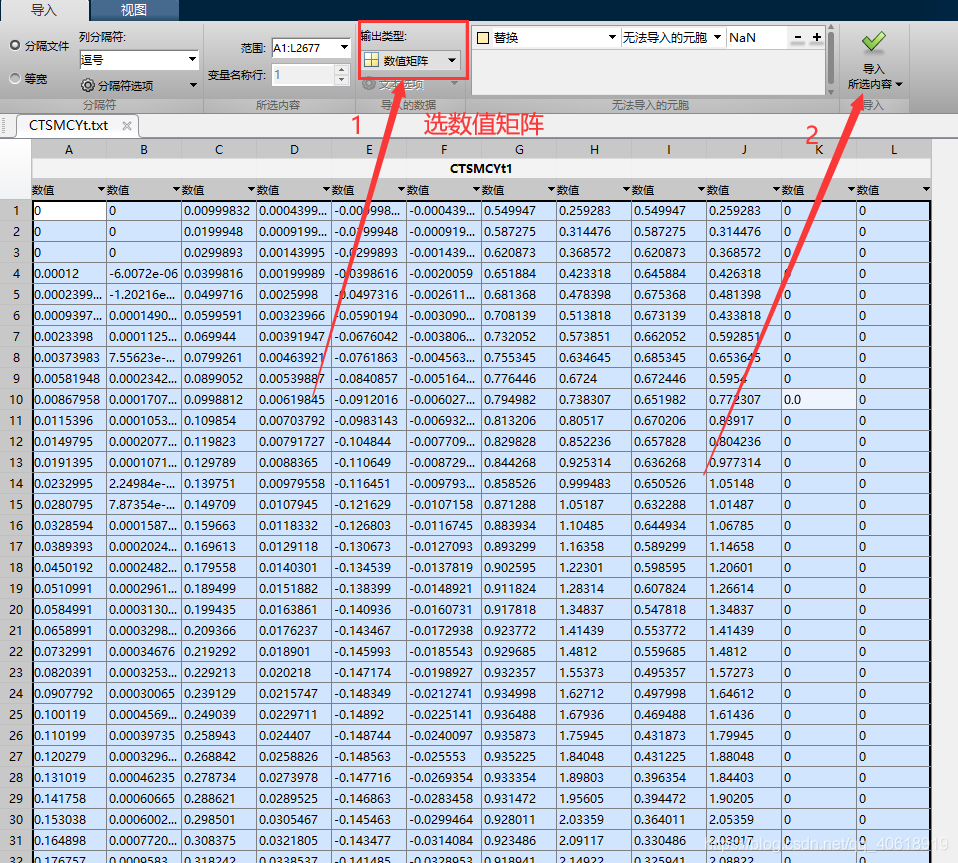Viewport: 958px width, 863px height.
Task: Close the CTSMCYt.txt tab
Action: pyautogui.click(x=126, y=125)
